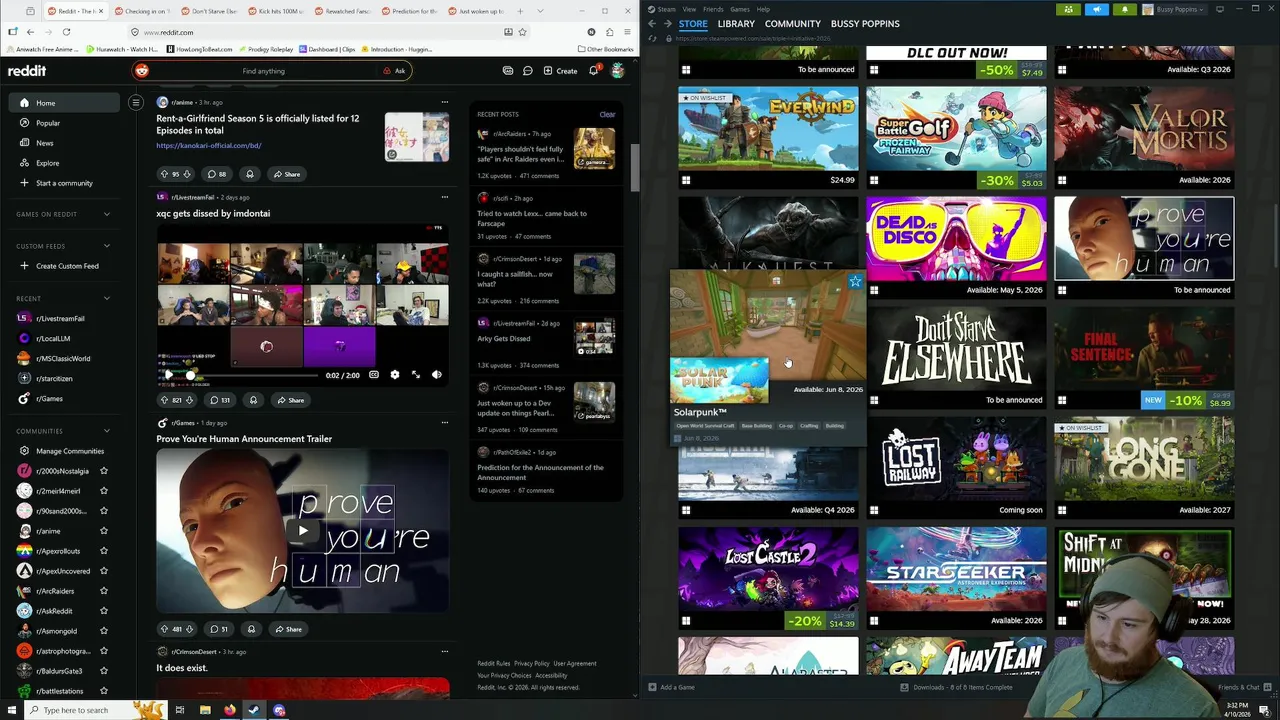Switch to 'Don't Starve Else' browser tab
The image size is (1280, 720).
tap(207, 11)
